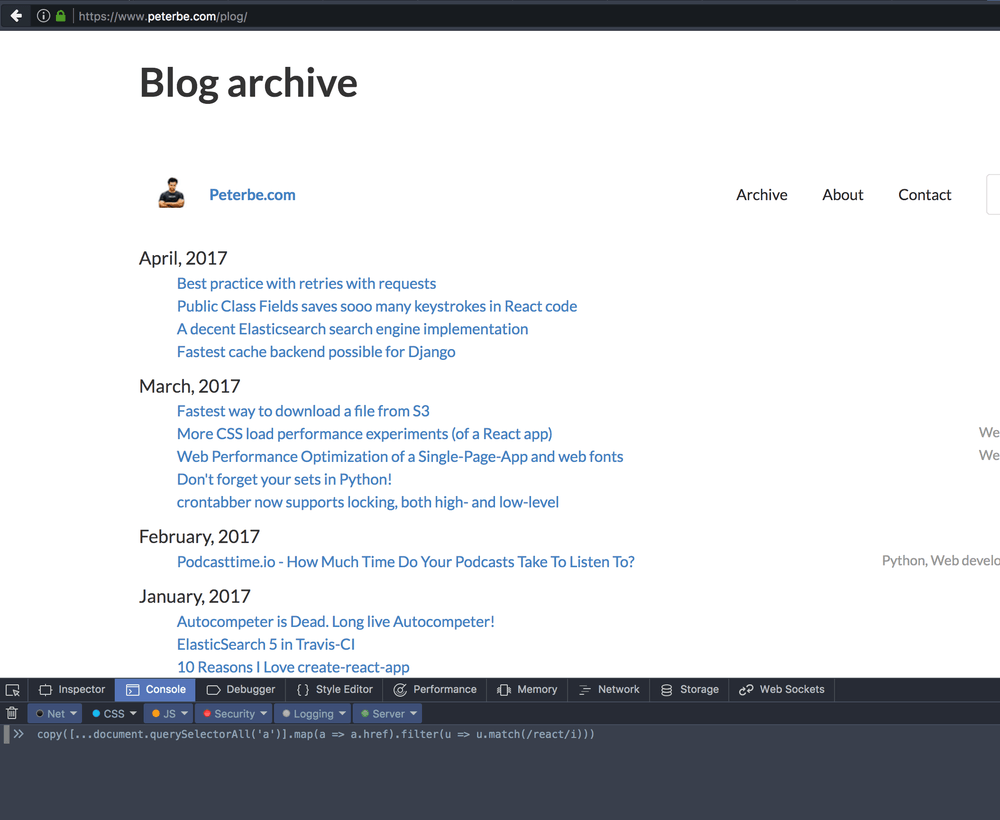
Task: Expand the Logging filter options
Action: point(312,712)
